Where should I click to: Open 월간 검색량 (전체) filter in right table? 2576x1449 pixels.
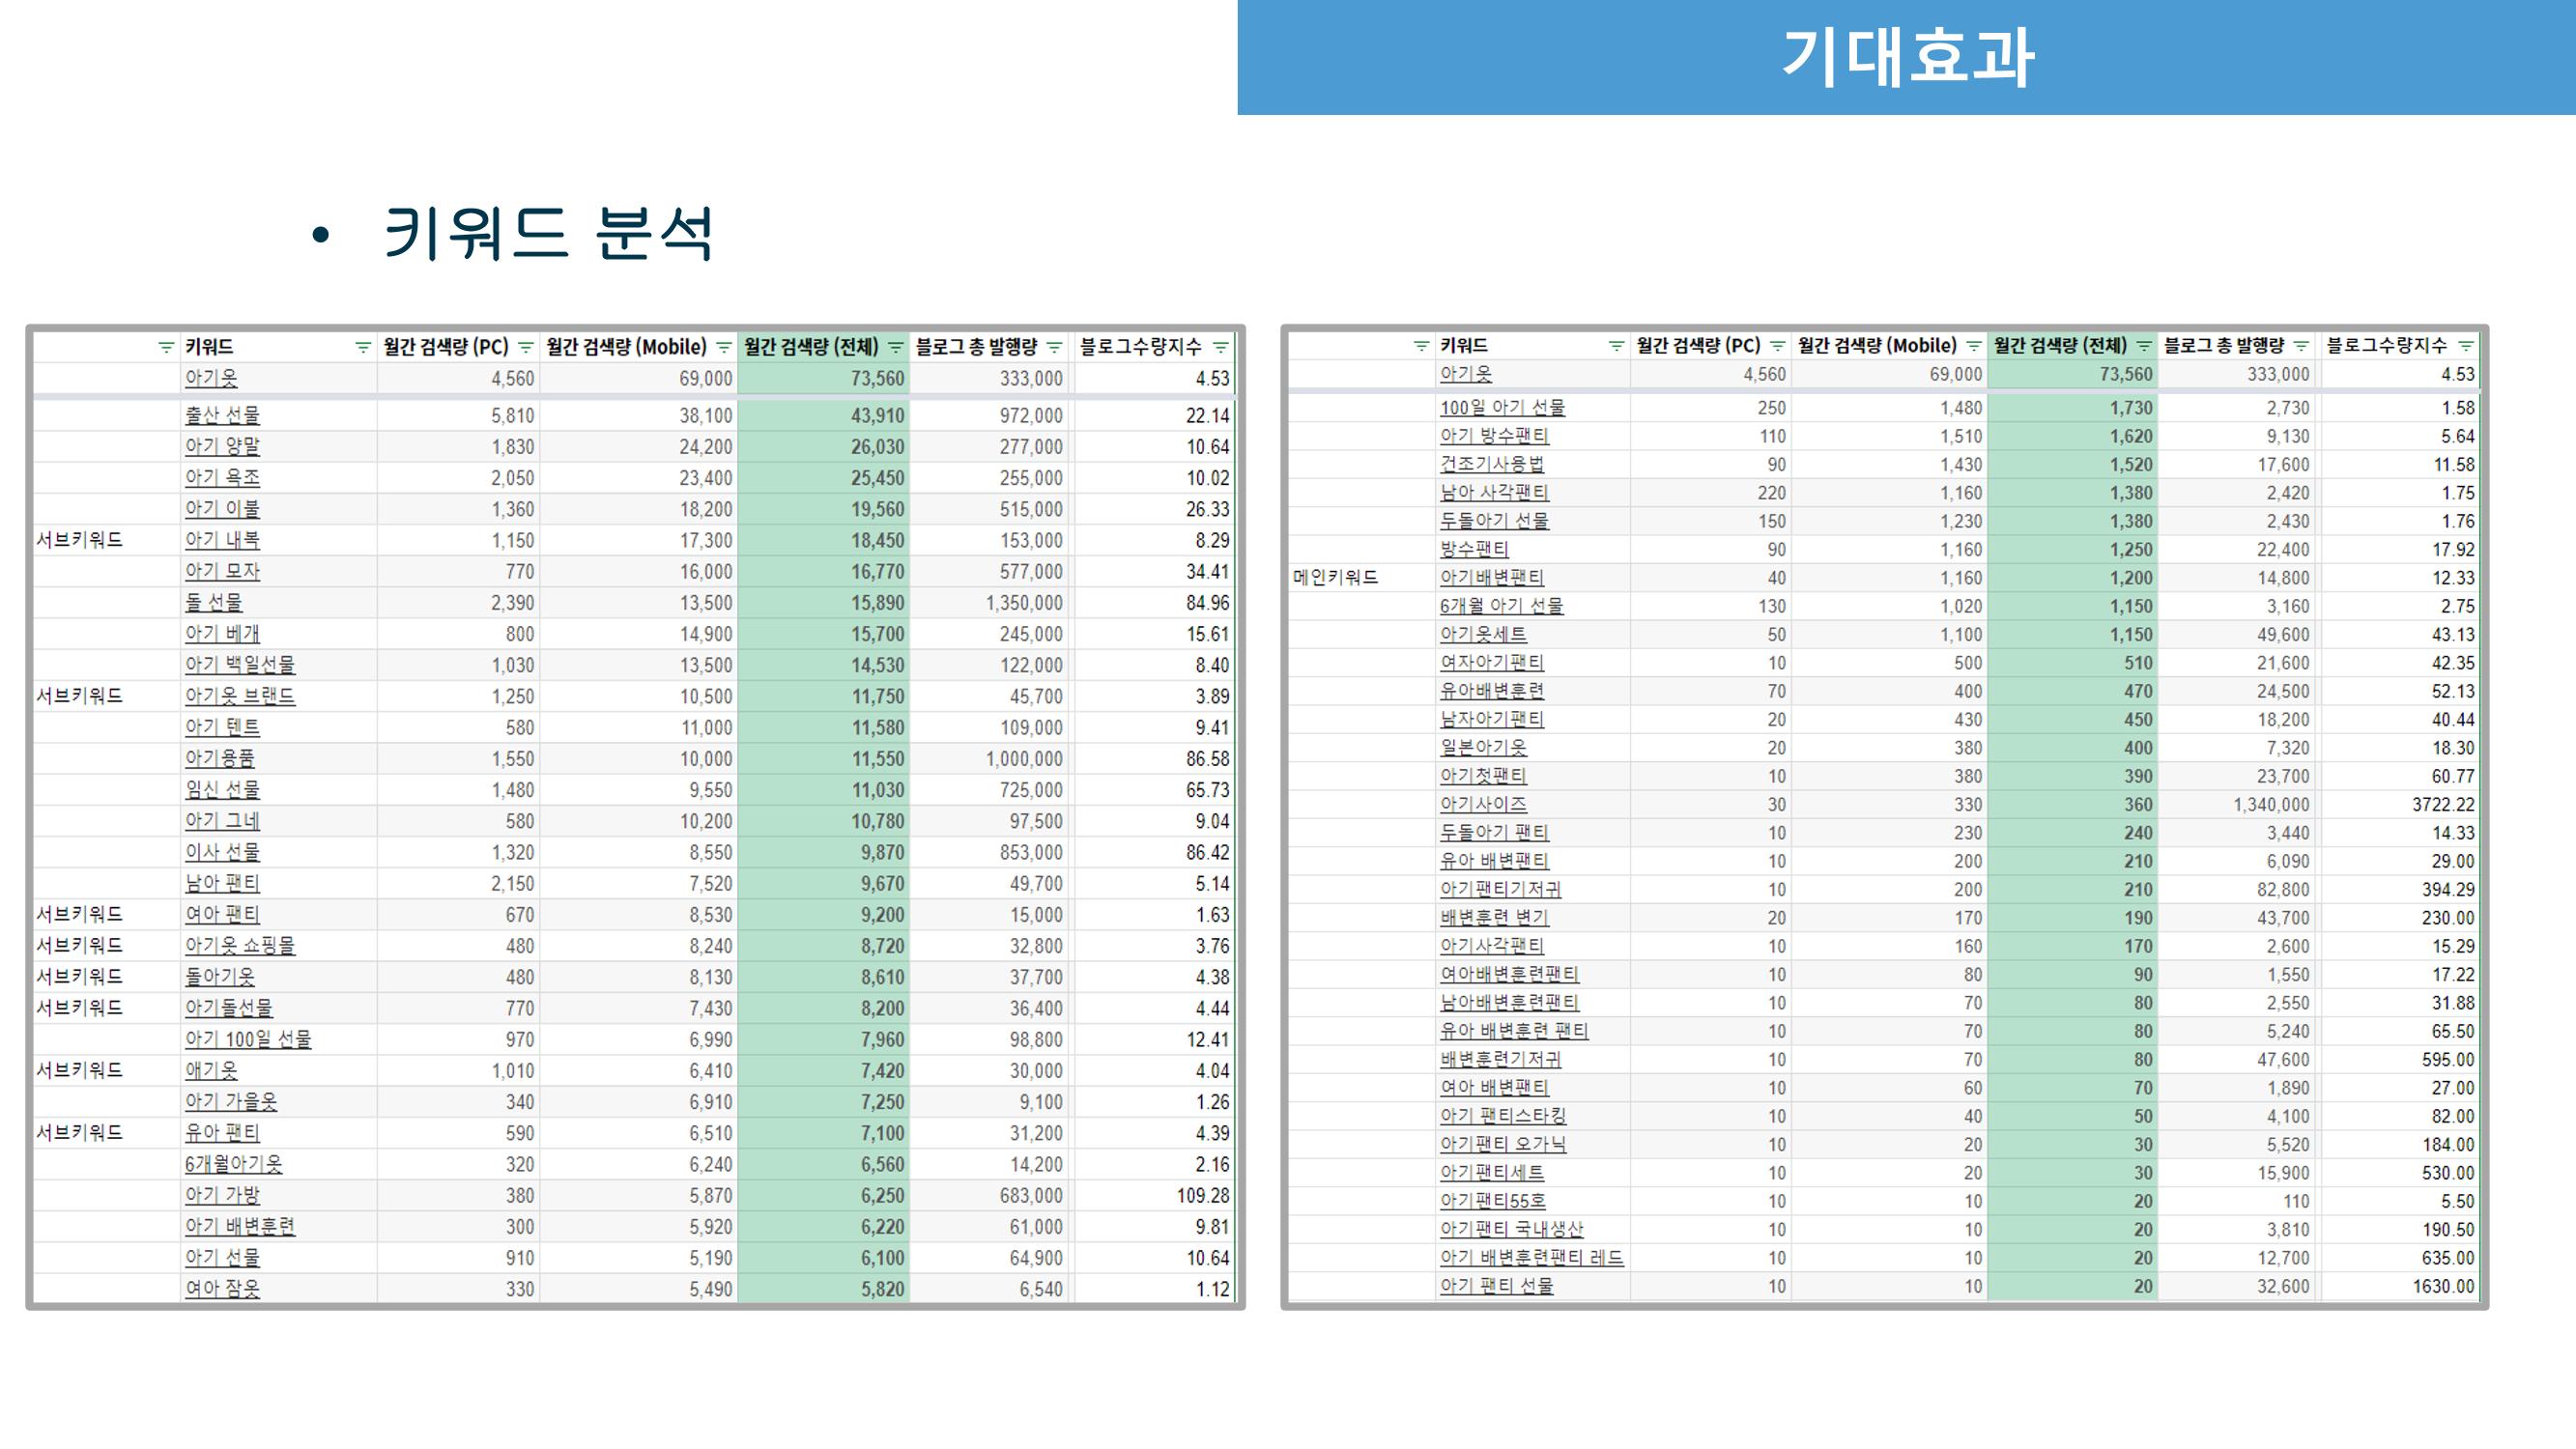(x=2143, y=346)
